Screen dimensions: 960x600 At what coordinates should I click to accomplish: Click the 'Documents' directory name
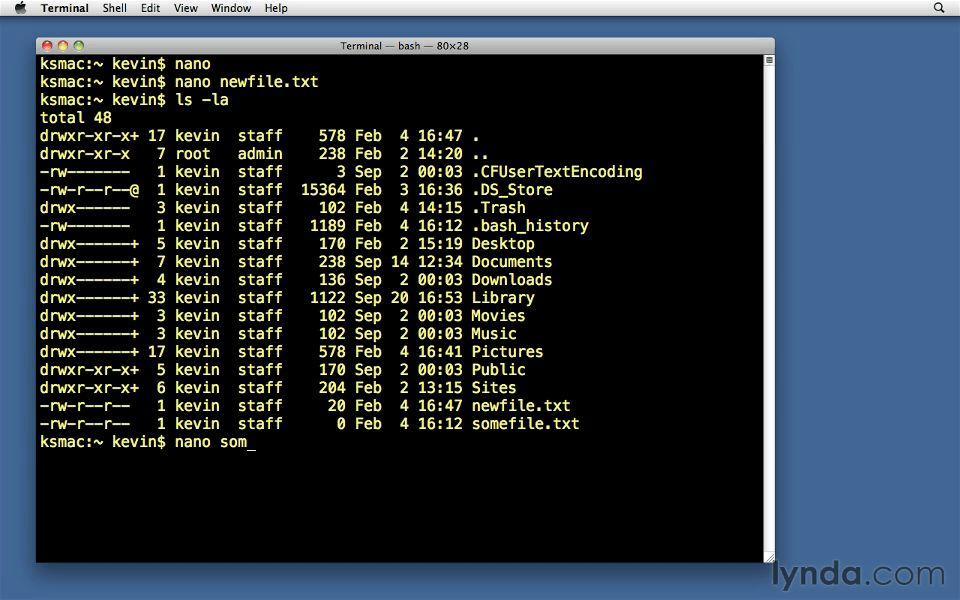(512, 262)
